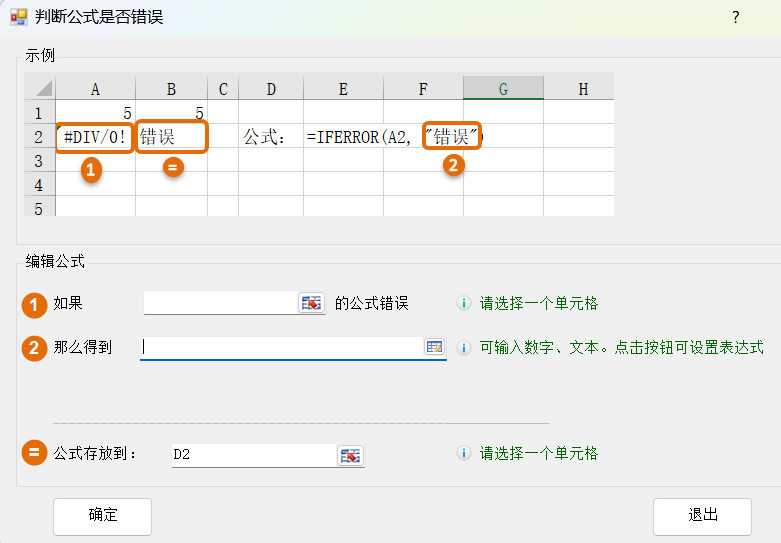Click the info icon in 公式存放到 row
The image size is (781, 543).
click(463, 453)
